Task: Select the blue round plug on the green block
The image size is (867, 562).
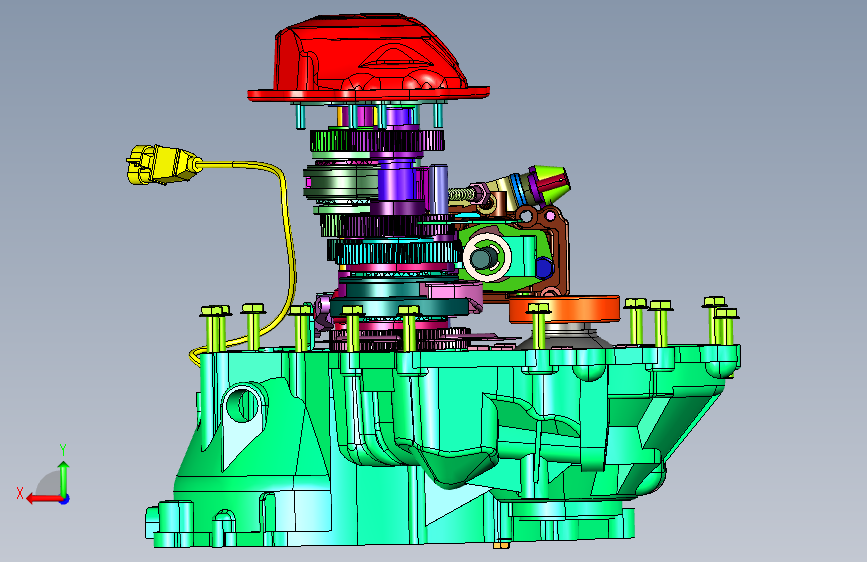Action: (544, 268)
